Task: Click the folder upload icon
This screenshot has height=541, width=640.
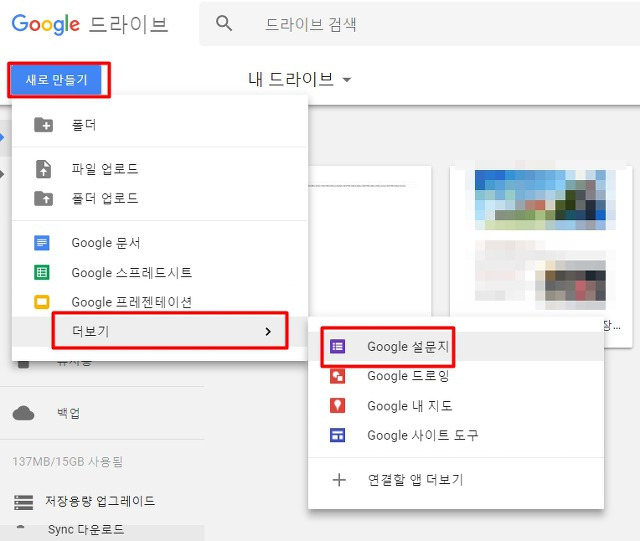Action: (43, 198)
